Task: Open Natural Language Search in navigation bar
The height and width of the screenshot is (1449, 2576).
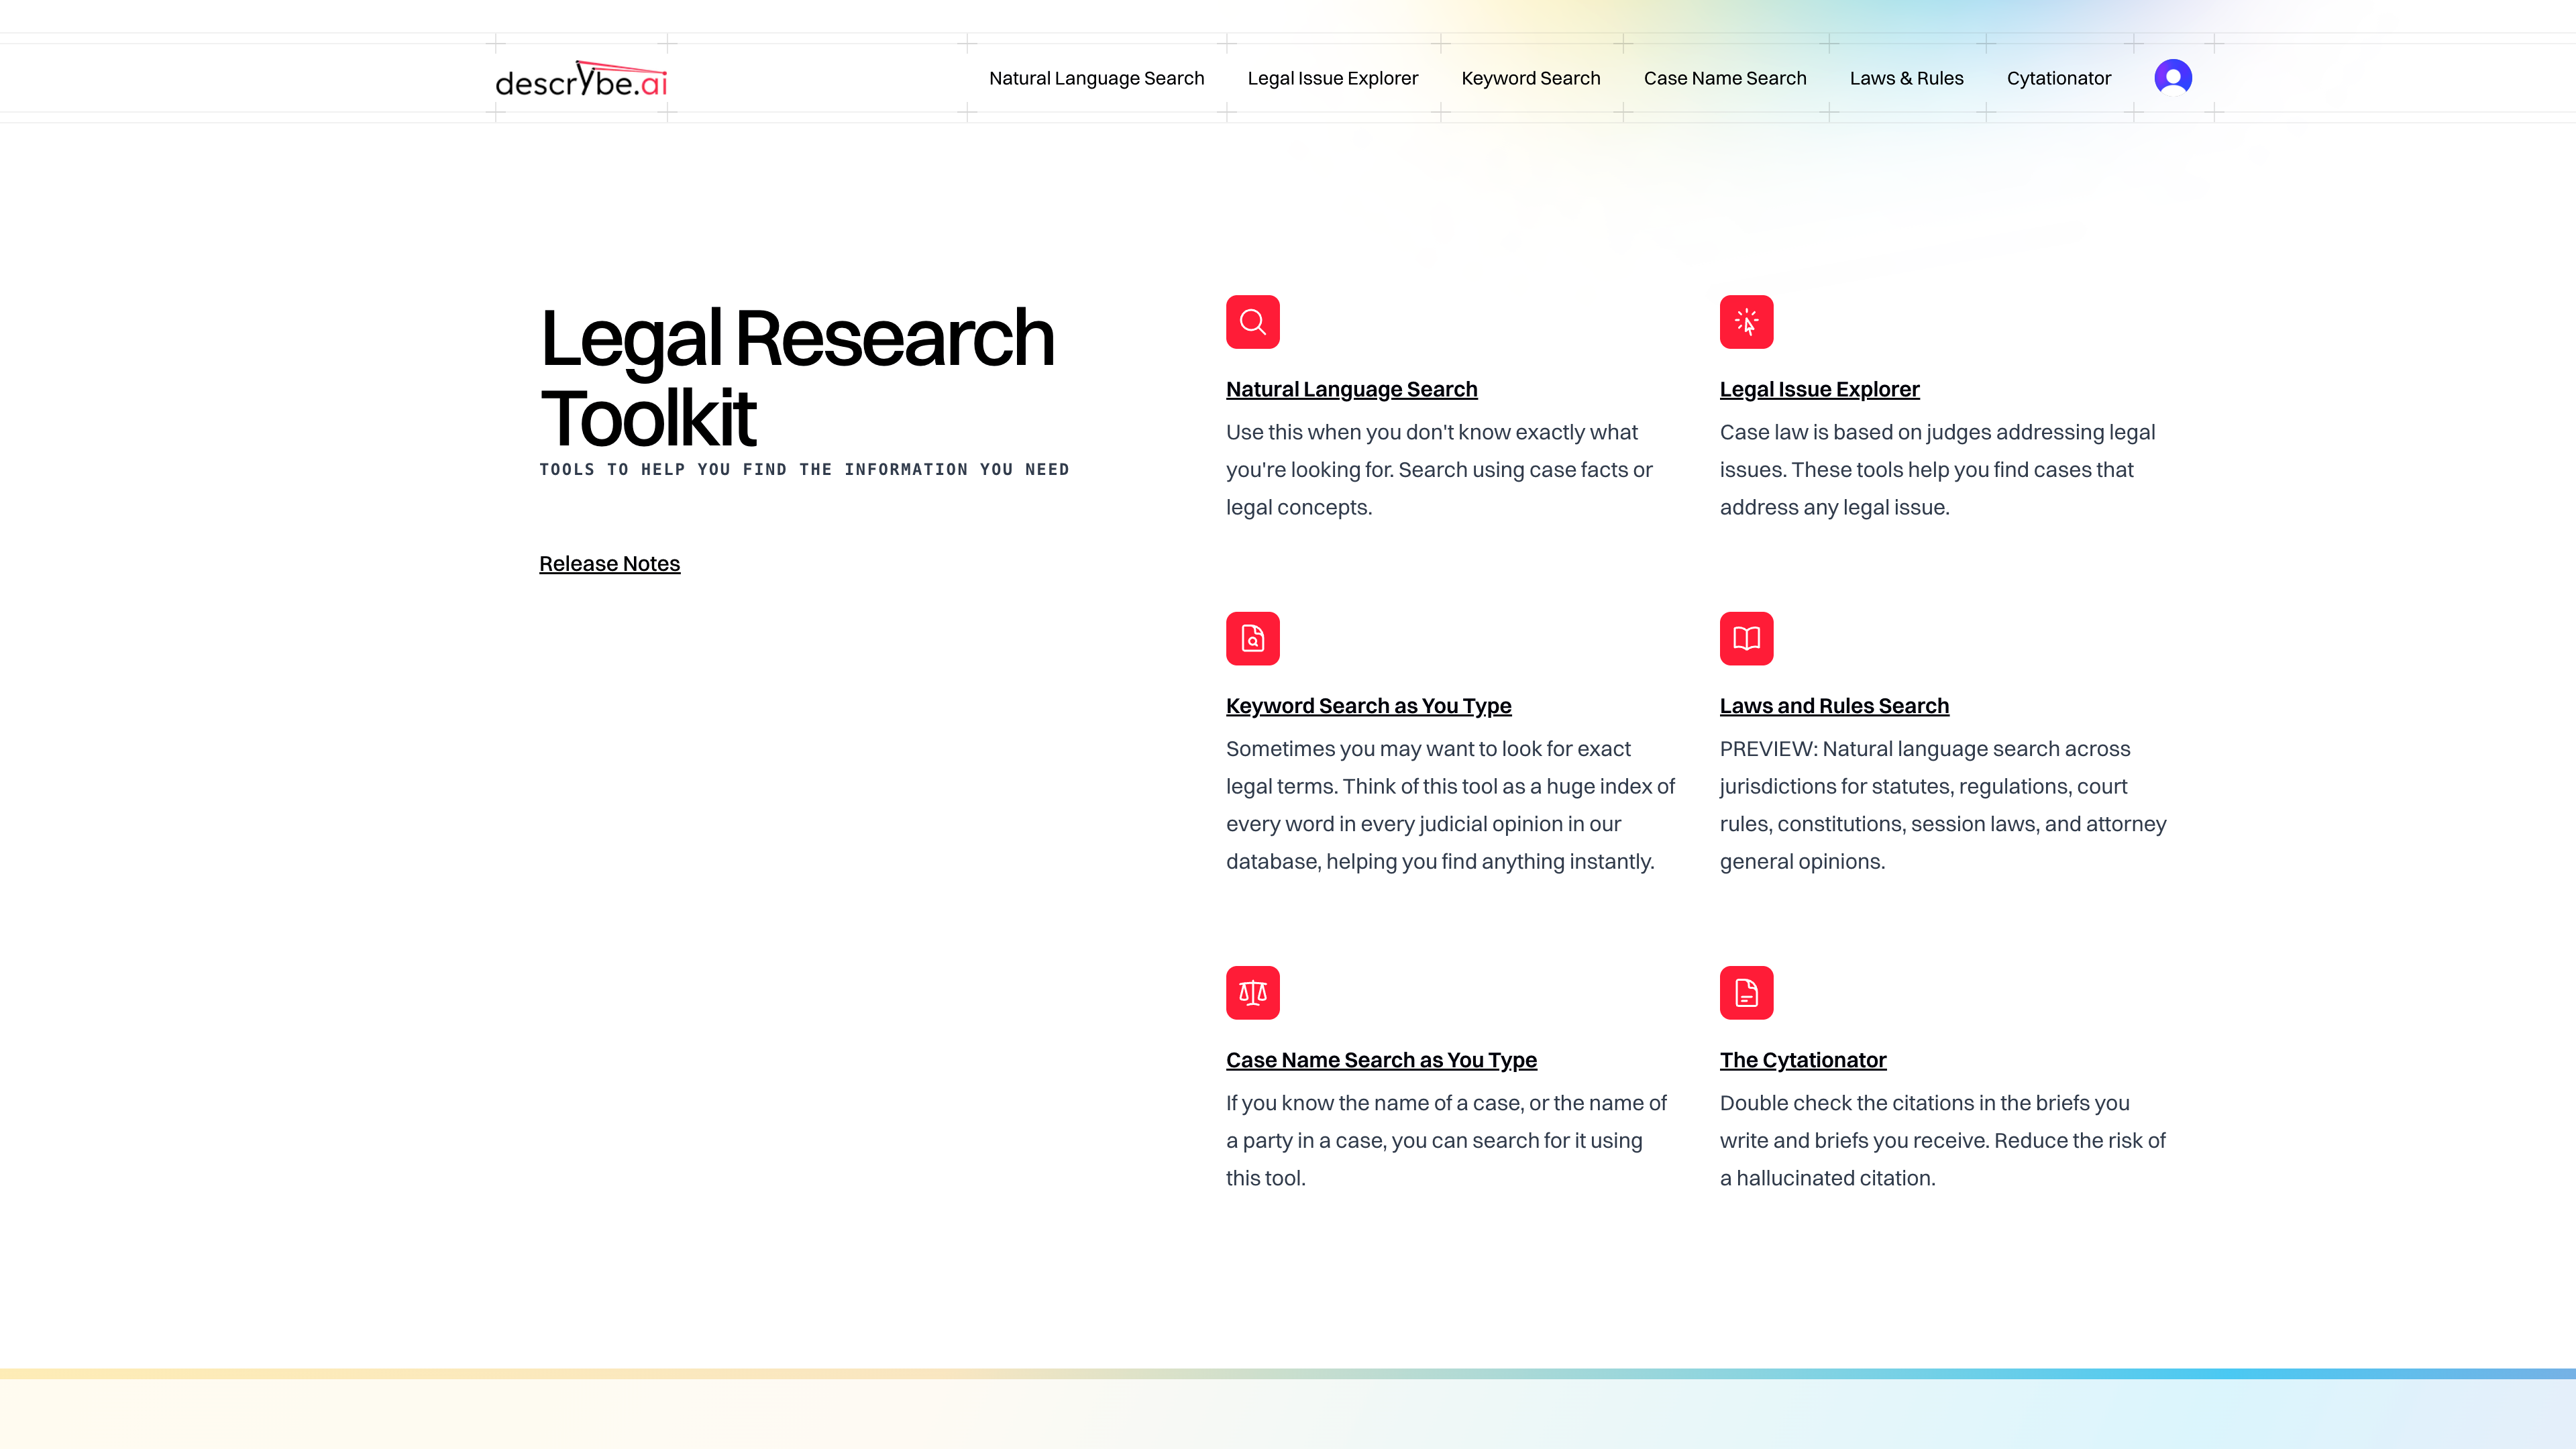Action: (1096, 78)
